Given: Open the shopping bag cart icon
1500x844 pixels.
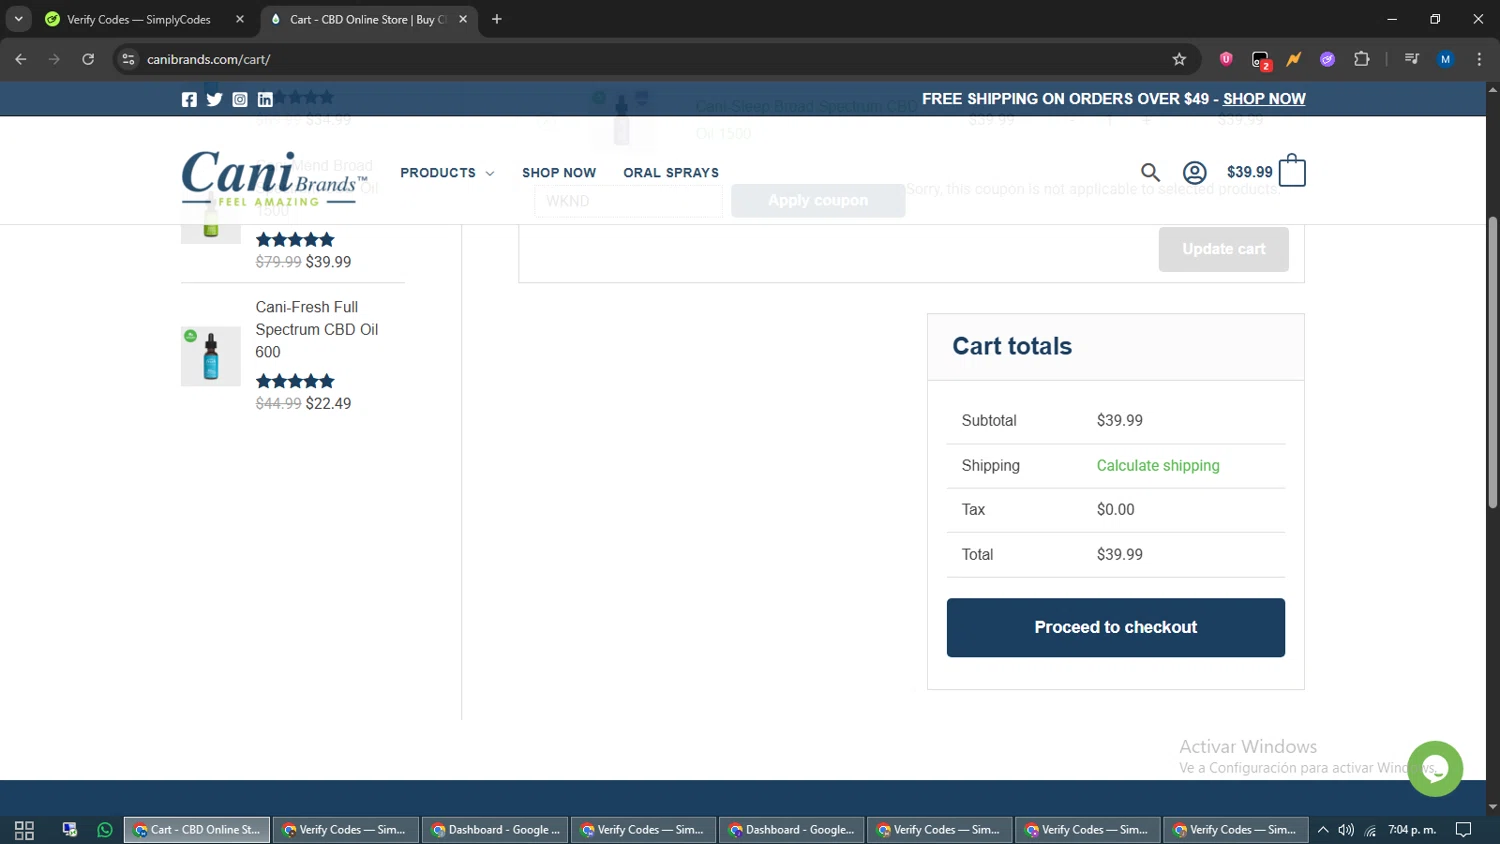Looking at the screenshot, I should click(1292, 170).
